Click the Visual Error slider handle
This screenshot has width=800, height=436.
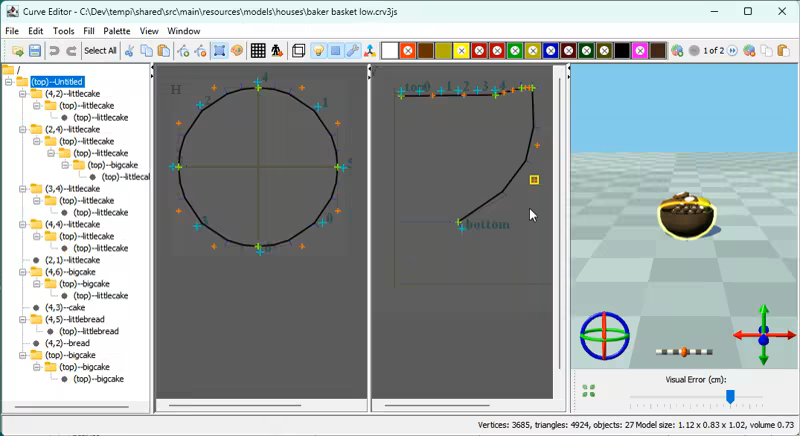click(x=730, y=397)
